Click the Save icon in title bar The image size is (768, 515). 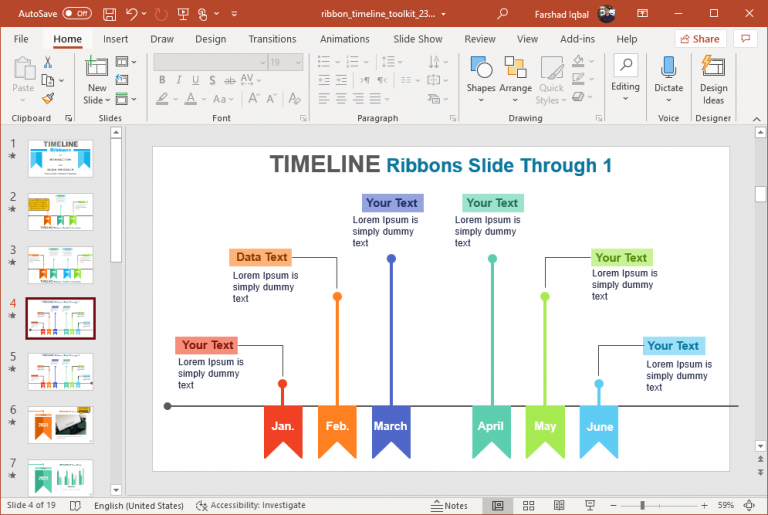(109, 14)
